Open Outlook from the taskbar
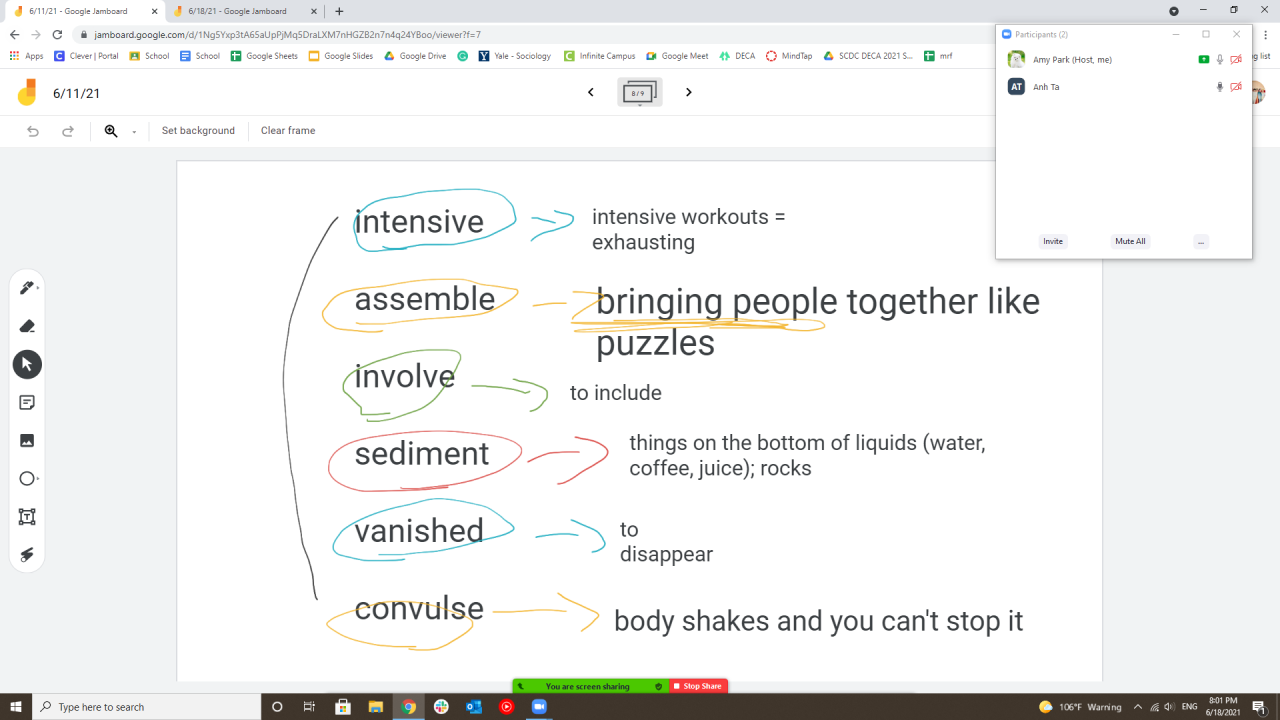This screenshot has height=720, width=1280. click(x=474, y=707)
